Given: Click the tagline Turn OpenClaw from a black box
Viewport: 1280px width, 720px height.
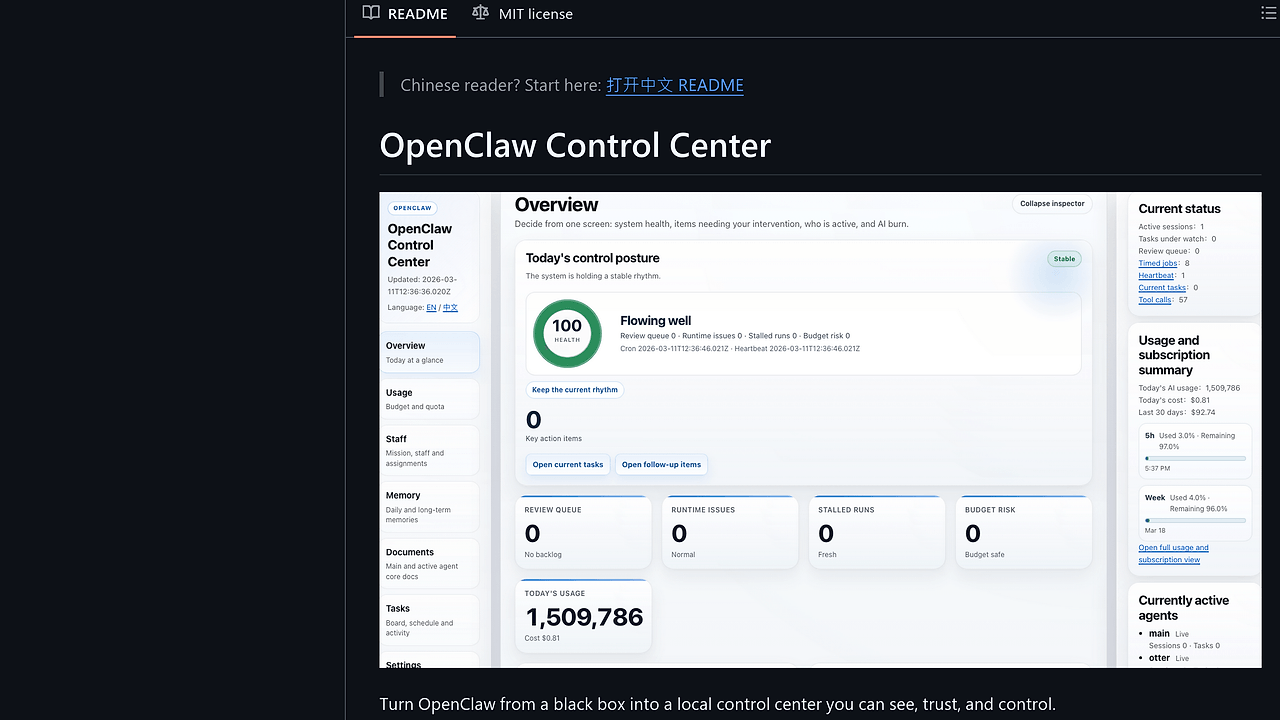Looking at the screenshot, I should tap(717, 704).
